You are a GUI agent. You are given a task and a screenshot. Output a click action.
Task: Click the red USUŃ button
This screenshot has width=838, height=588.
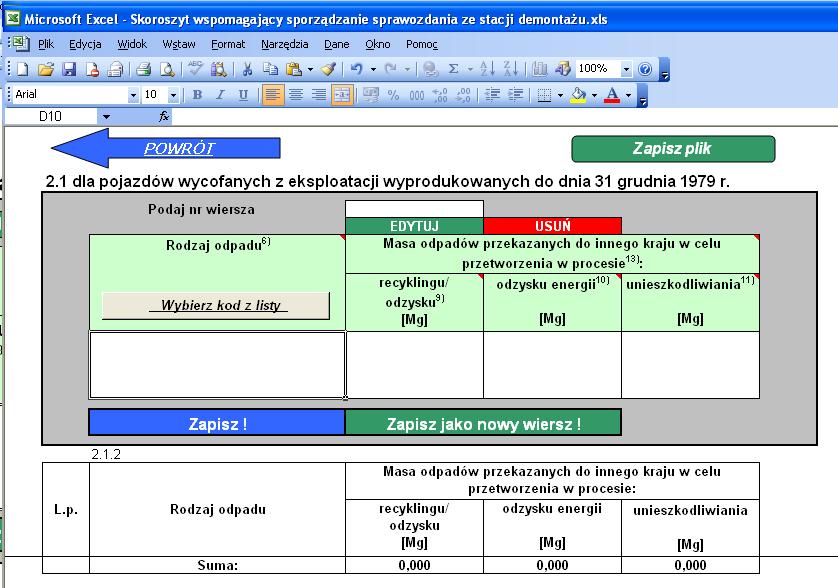point(553,226)
